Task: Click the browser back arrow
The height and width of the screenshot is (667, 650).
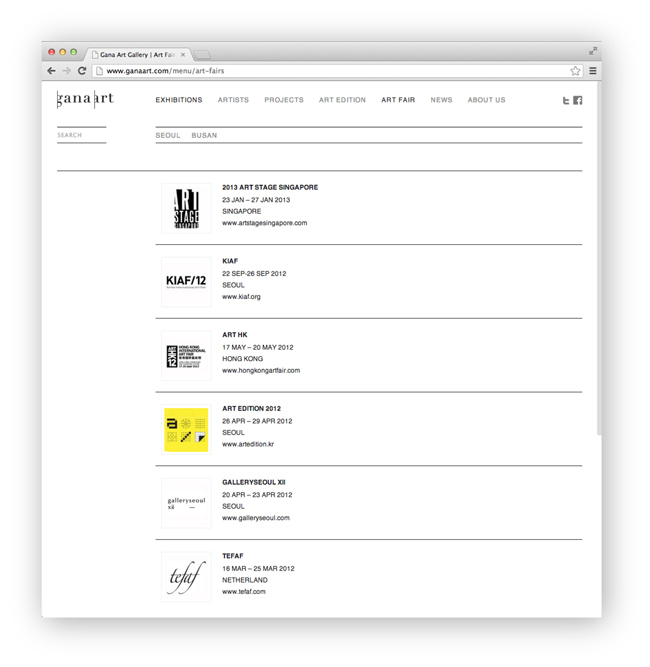Action: pyautogui.click(x=51, y=71)
